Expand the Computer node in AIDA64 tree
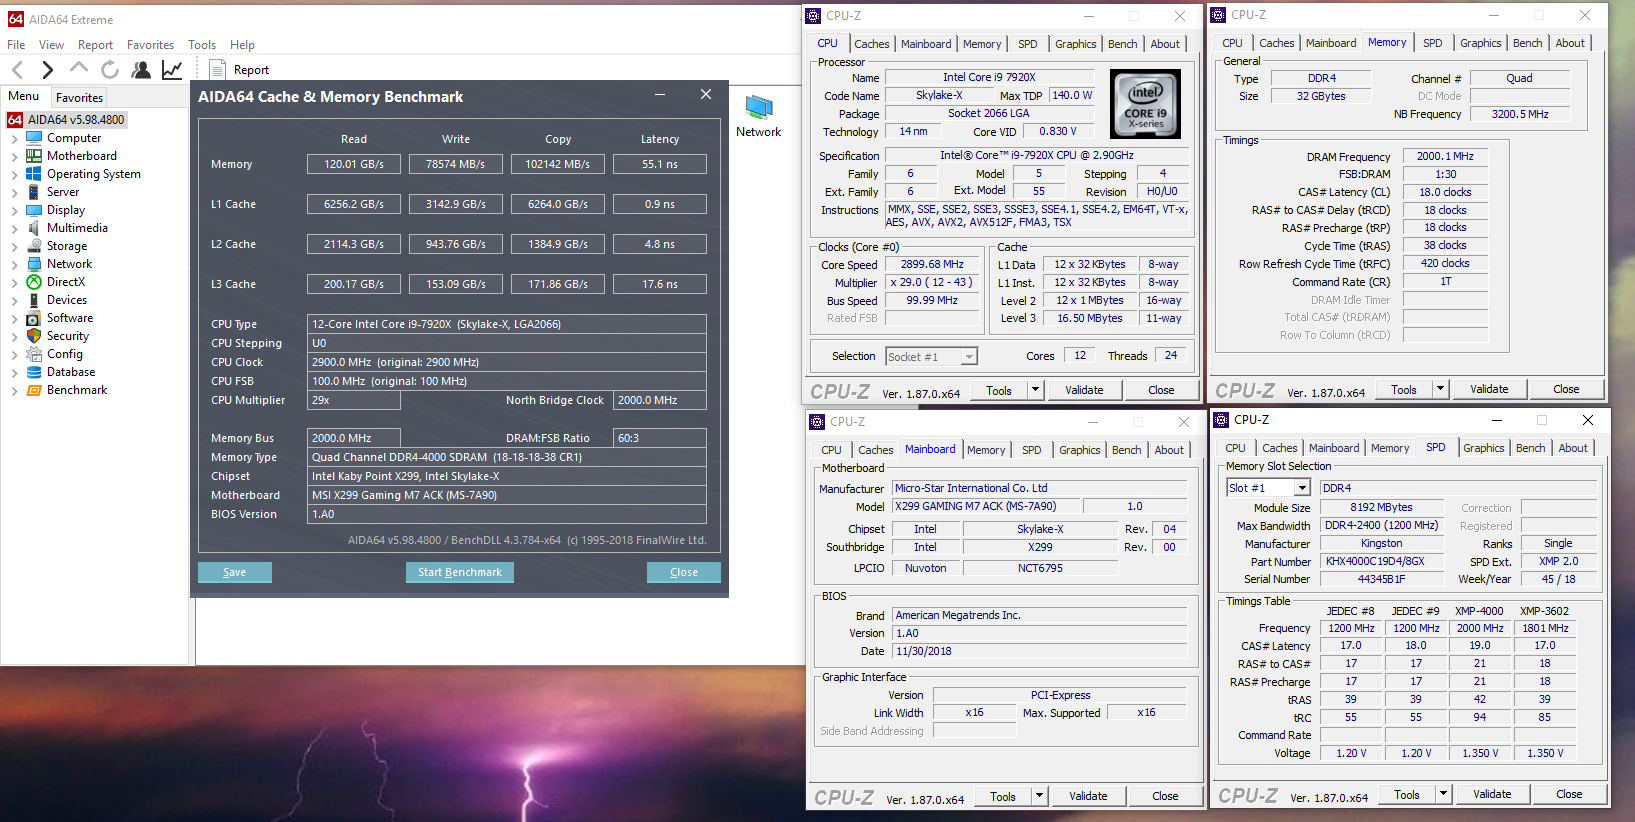 coord(14,139)
